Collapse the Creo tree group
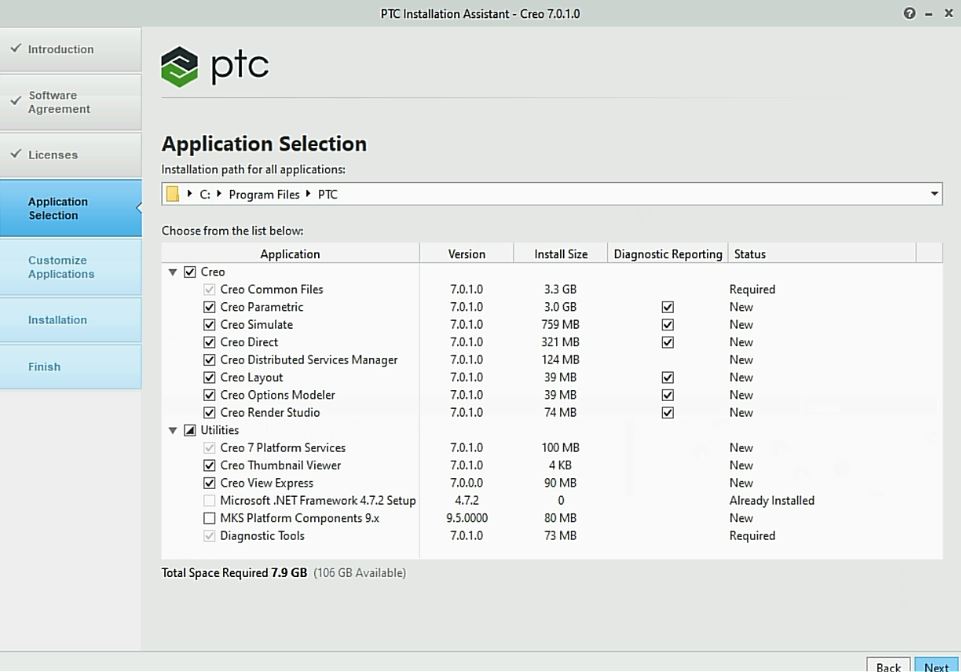The image size is (961, 672). coord(173,272)
